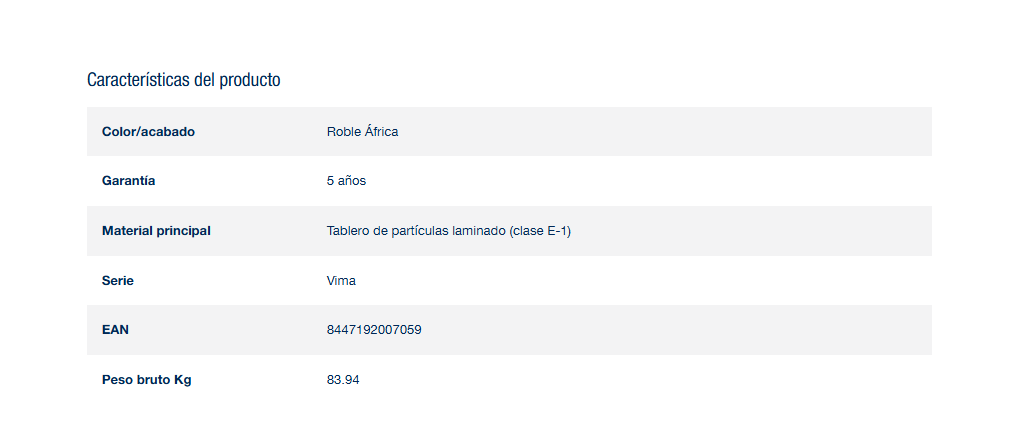Click the "5 años" warranty value
The image size is (1014, 445).
click(346, 181)
